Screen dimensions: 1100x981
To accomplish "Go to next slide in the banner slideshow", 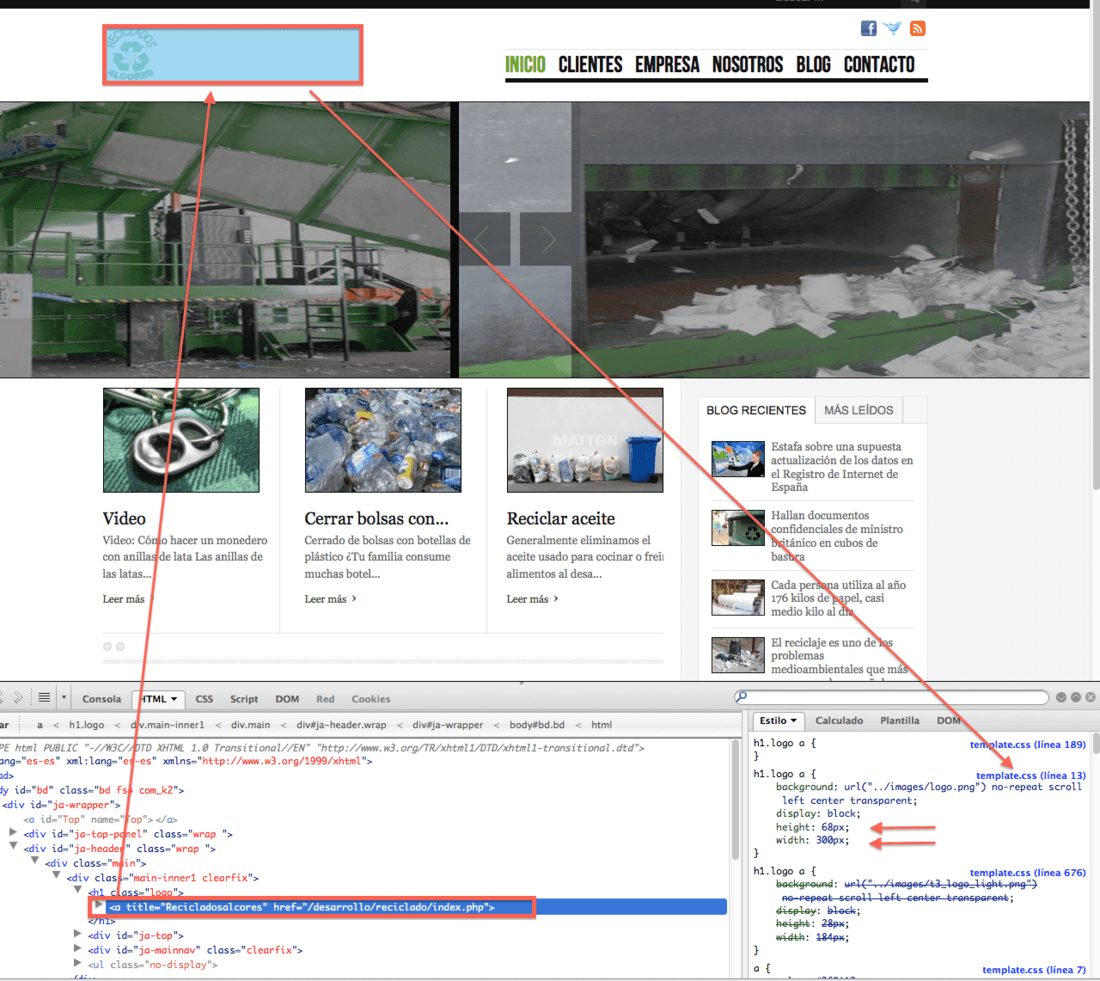I will [x=546, y=240].
